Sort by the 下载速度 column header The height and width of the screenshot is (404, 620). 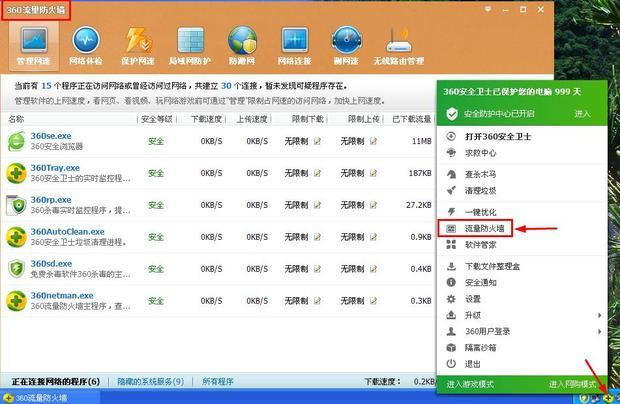206,119
